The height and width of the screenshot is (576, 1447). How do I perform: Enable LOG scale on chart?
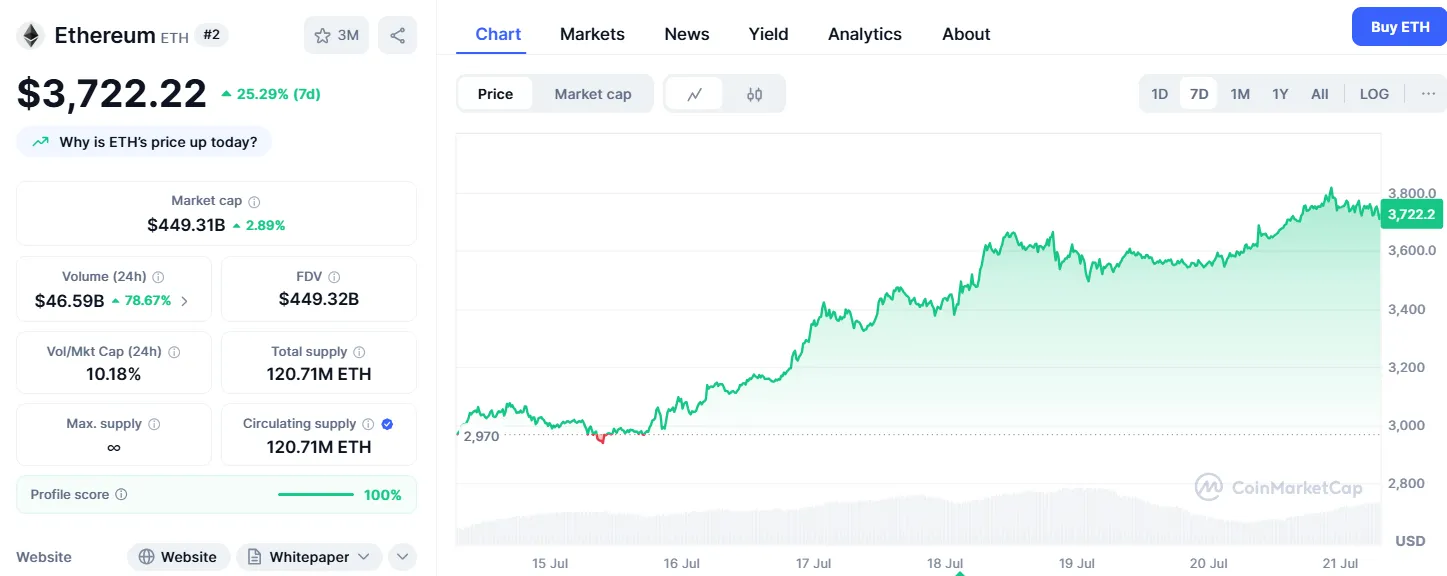click(x=1374, y=94)
